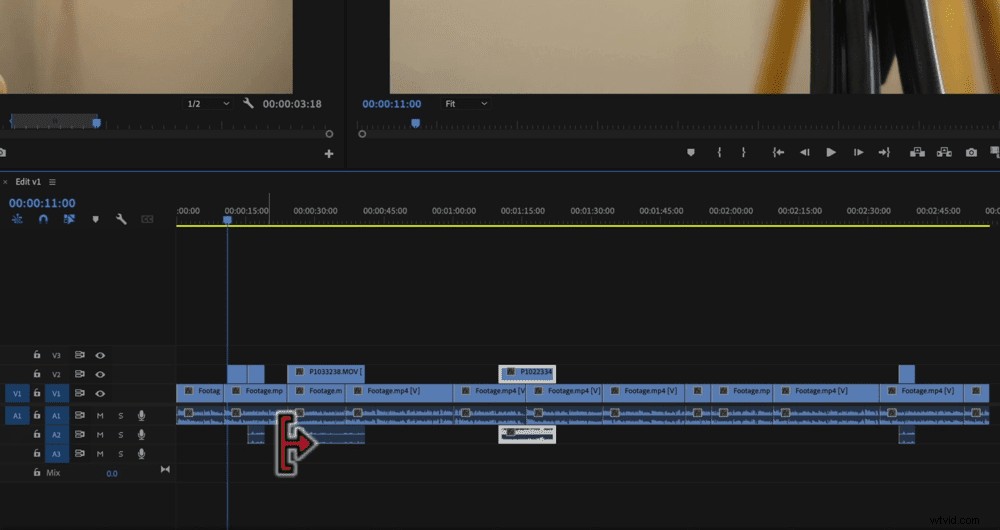Toggle sync lock for track V3
The height and width of the screenshot is (530, 1000).
(80, 355)
